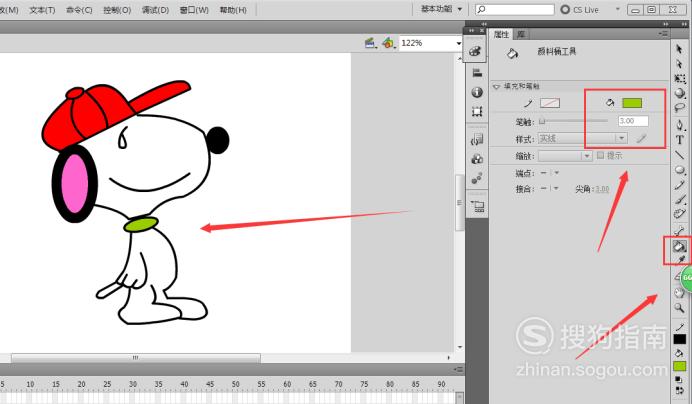Image resolution: width=692 pixels, height=404 pixels.
Task: Open the 样式 stroke style dropdown
Action: 583,138
